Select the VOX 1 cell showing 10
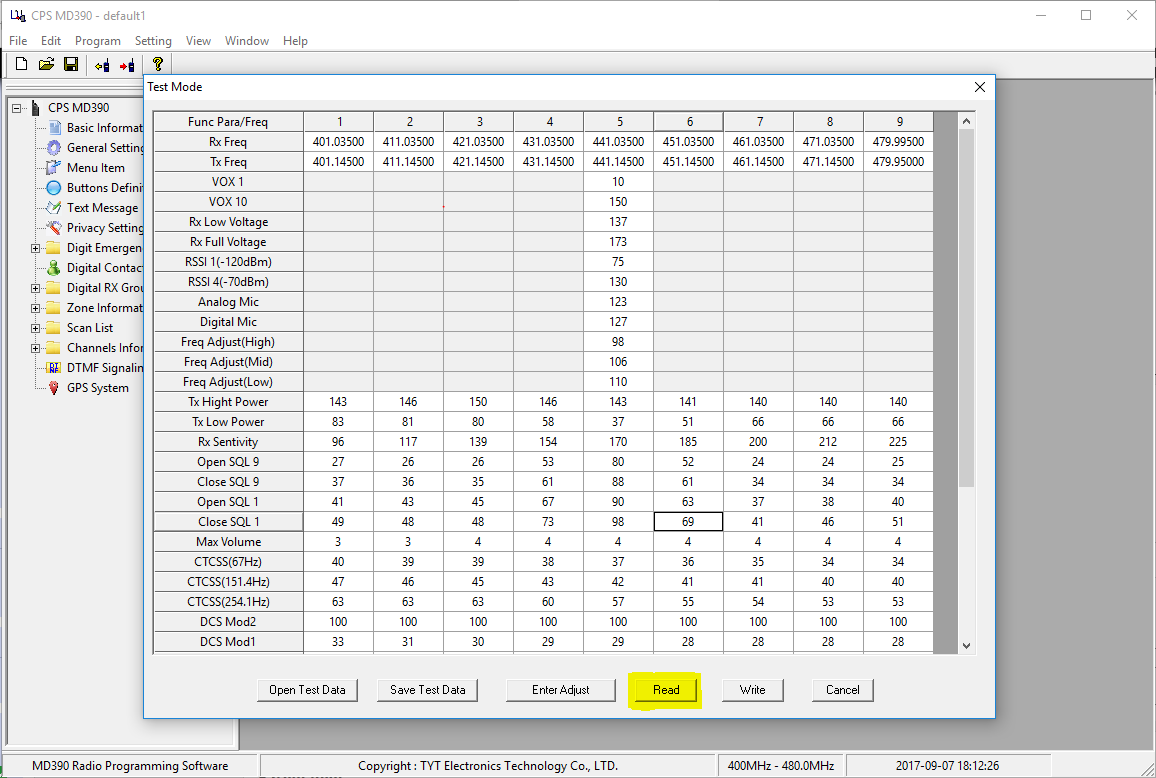 click(618, 181)
